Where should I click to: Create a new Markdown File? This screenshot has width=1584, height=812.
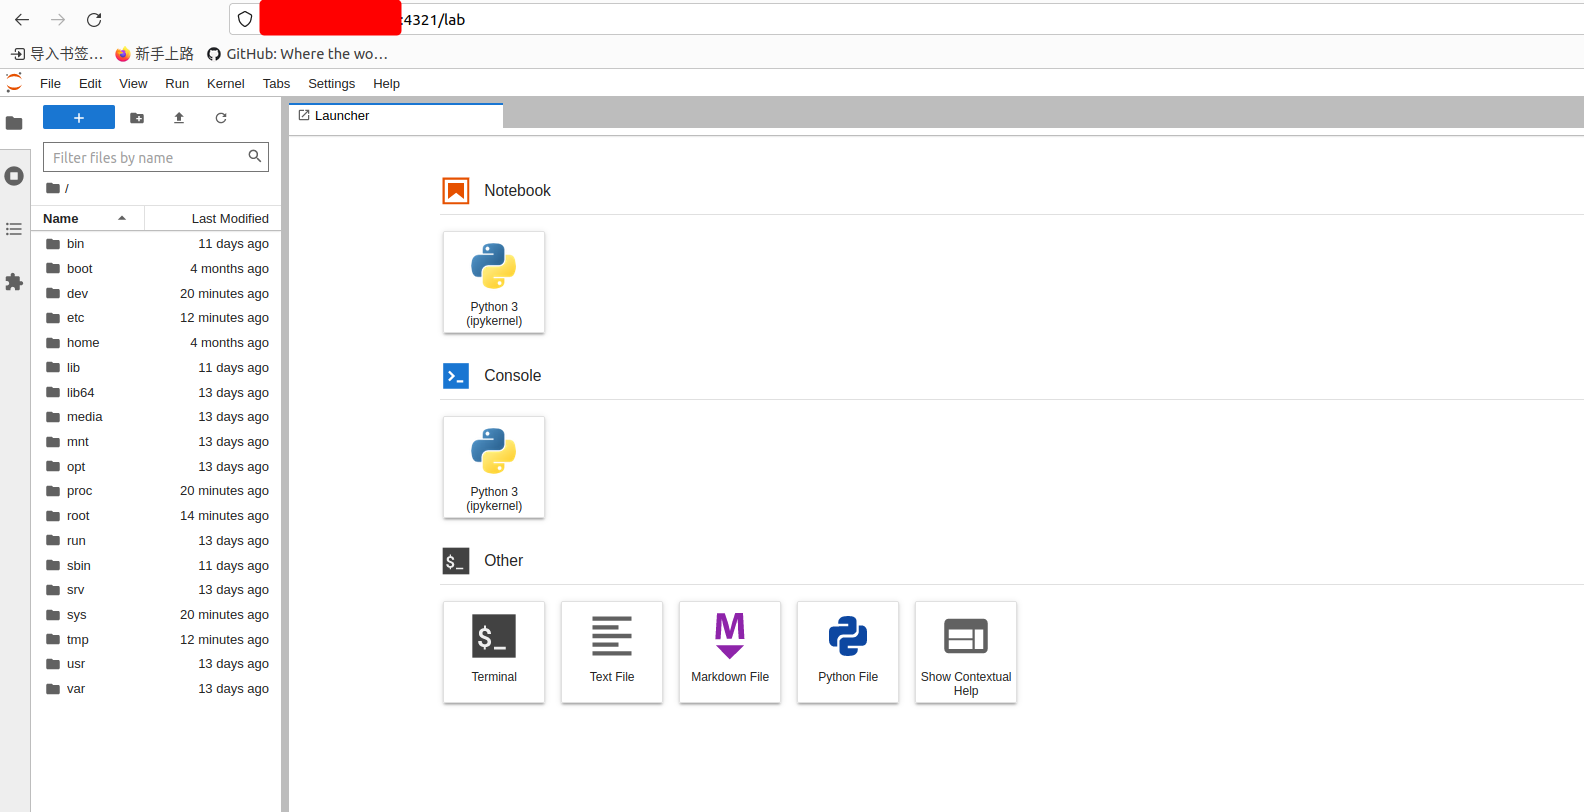tap(730, 651)
